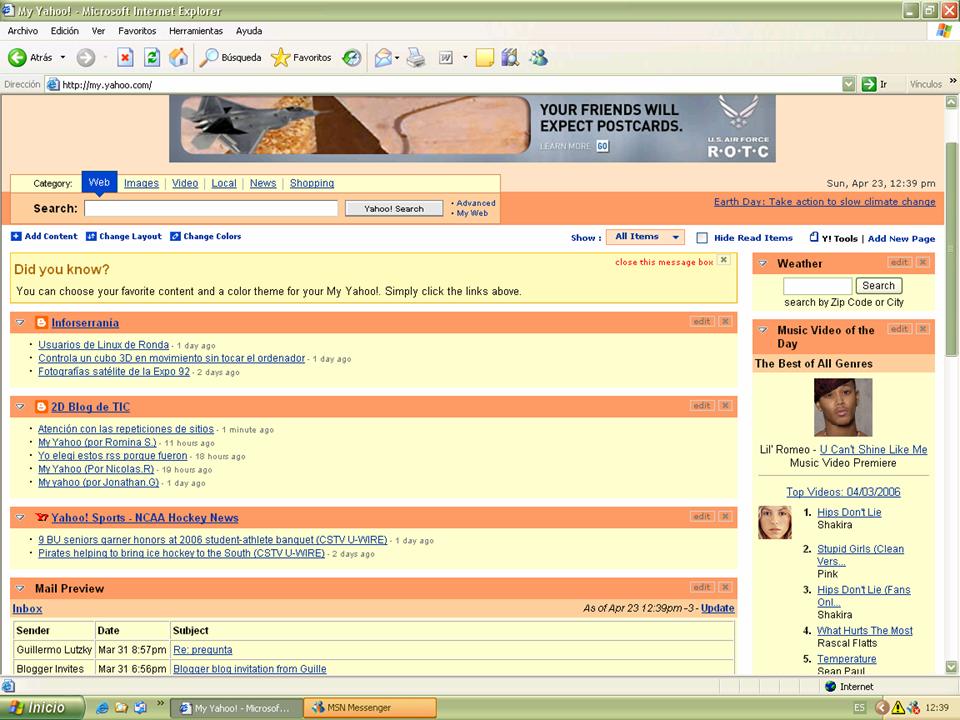The image size is (960, 720).
Task: Remove the 2D Blog de TIC module
Action: (725, 405)
